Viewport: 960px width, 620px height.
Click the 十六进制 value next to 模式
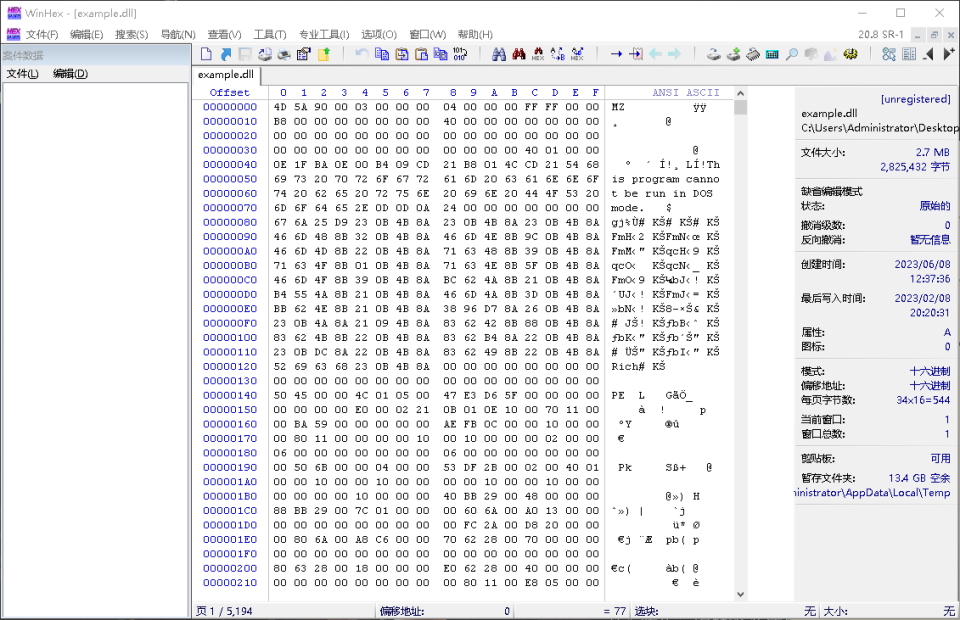930,372
